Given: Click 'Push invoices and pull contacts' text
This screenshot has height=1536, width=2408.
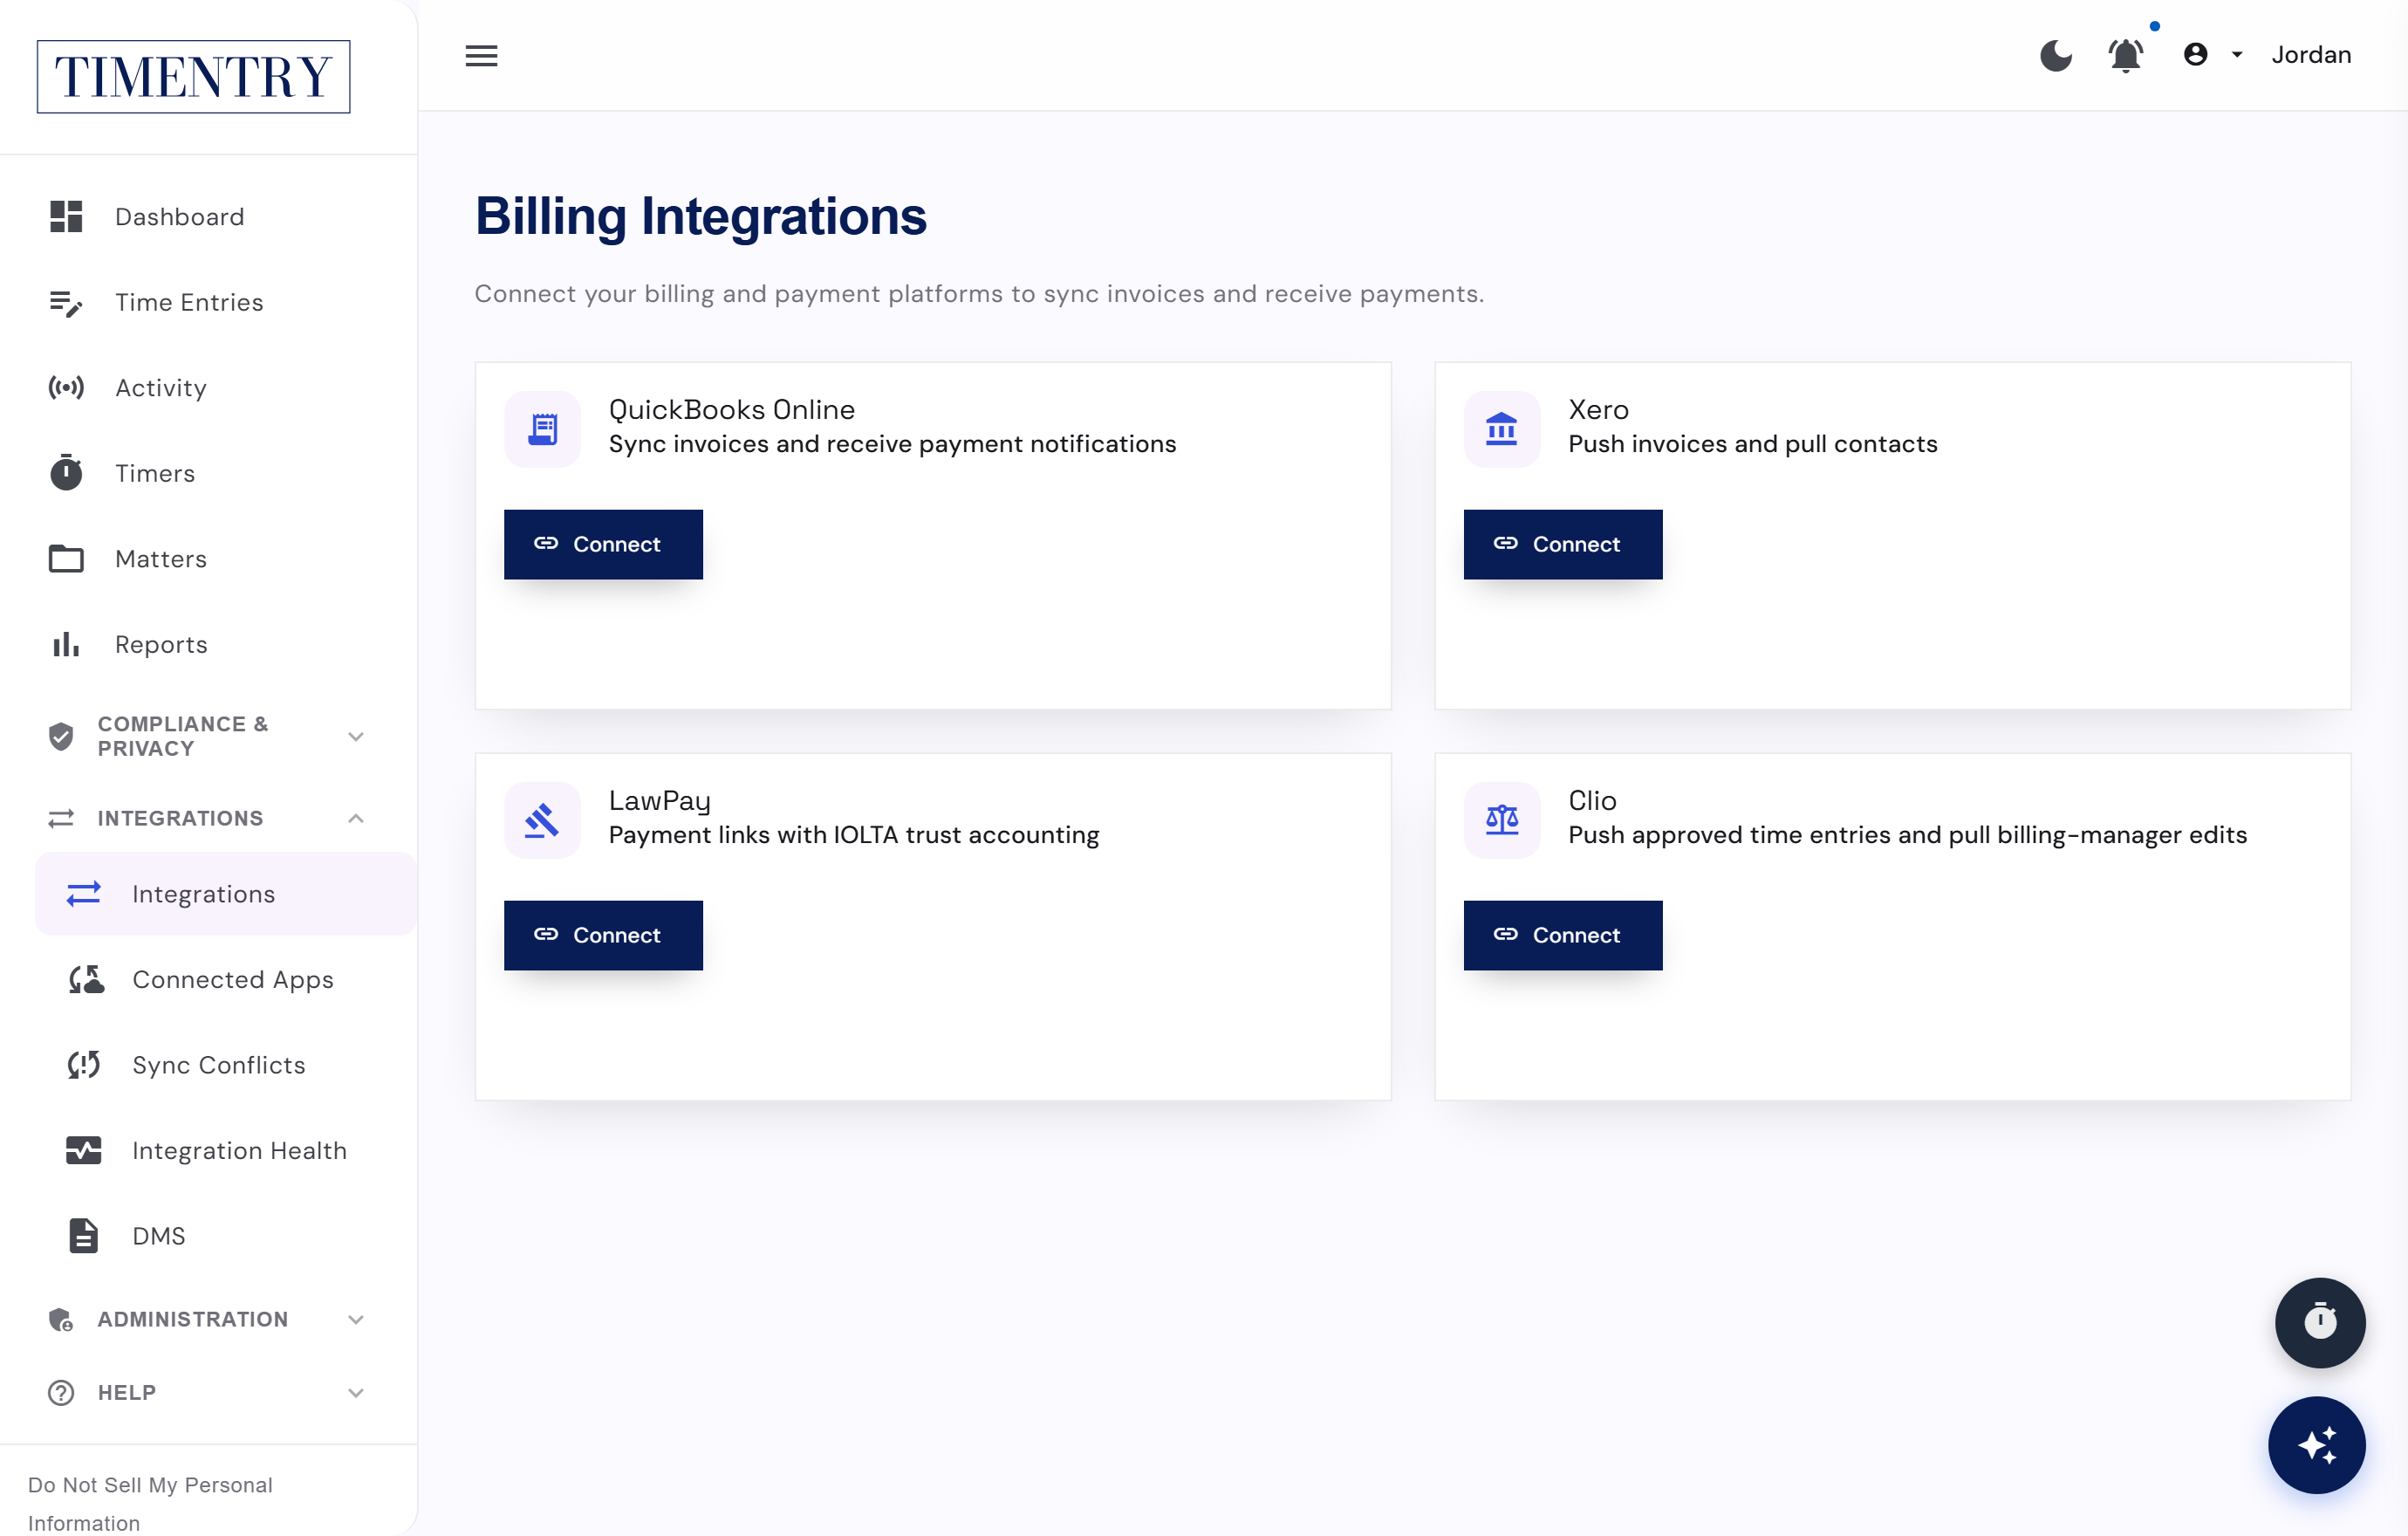Looking at the screenshot, I should coord(1752,444).
